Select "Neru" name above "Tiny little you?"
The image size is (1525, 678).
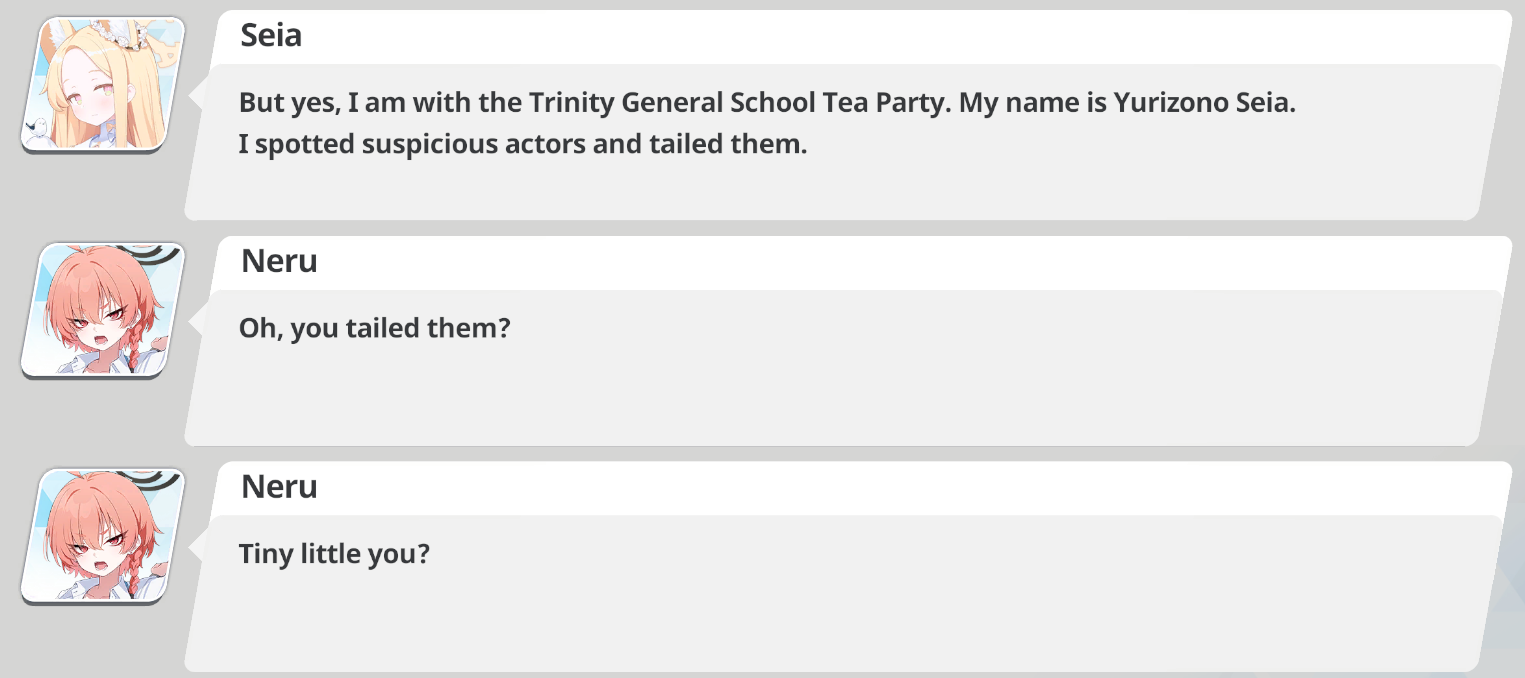pos(279,487)
